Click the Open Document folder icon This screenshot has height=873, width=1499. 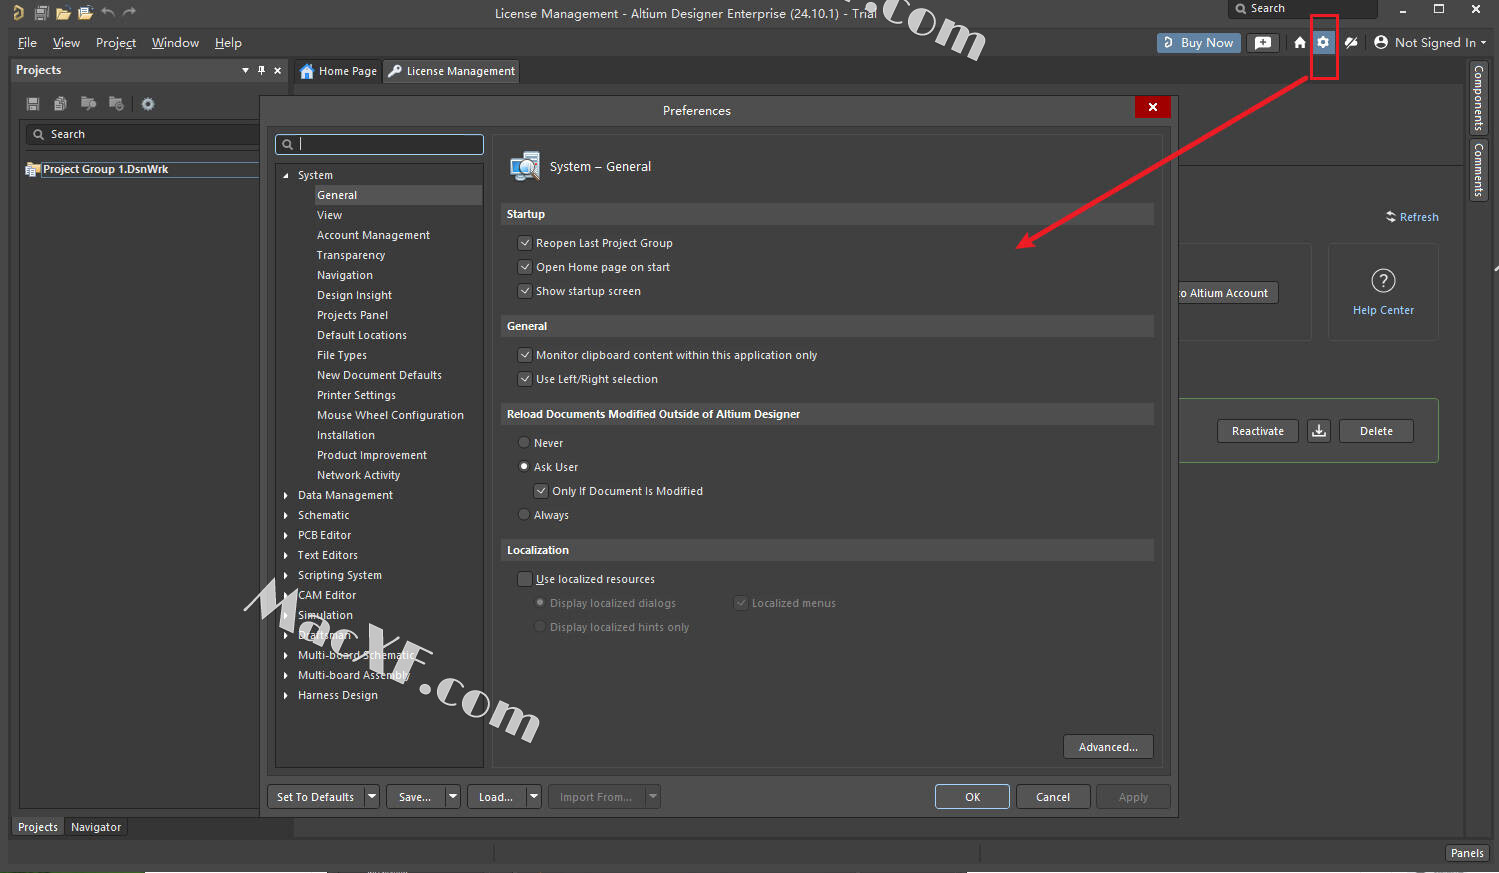click(x=63, y=13)
